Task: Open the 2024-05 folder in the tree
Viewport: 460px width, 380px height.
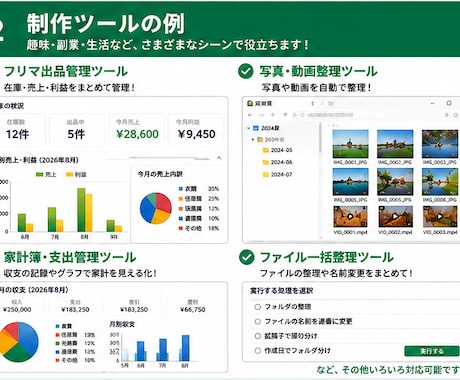Action: click(x=281, y=150)
